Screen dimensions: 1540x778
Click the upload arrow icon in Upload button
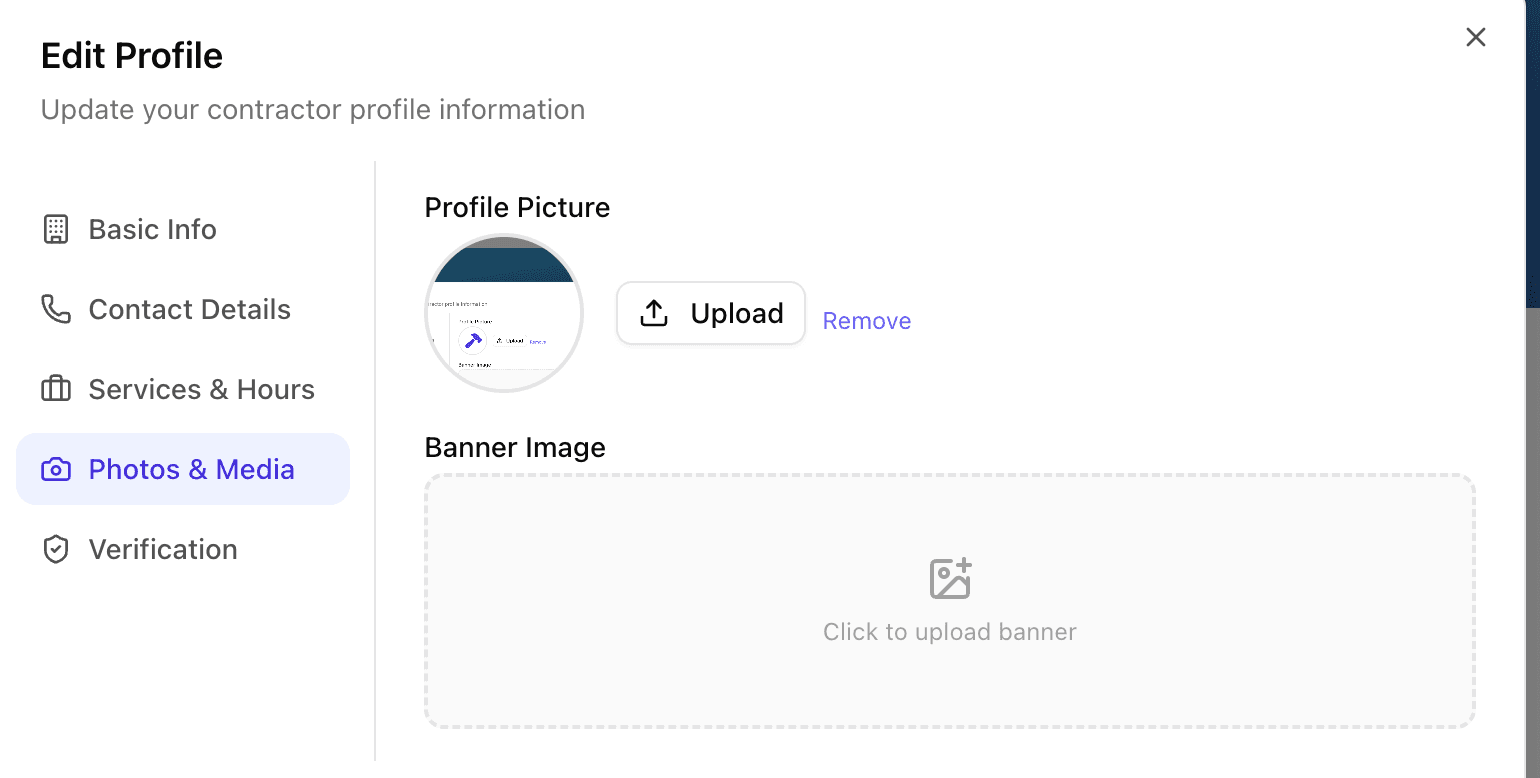tap(654, 313)
